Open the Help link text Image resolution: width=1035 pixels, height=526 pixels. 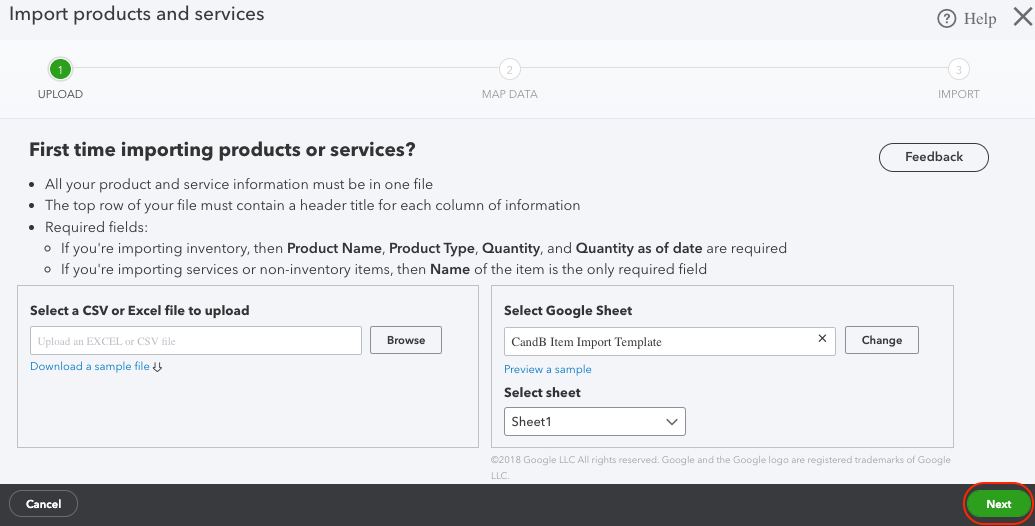tap(980, 19)
